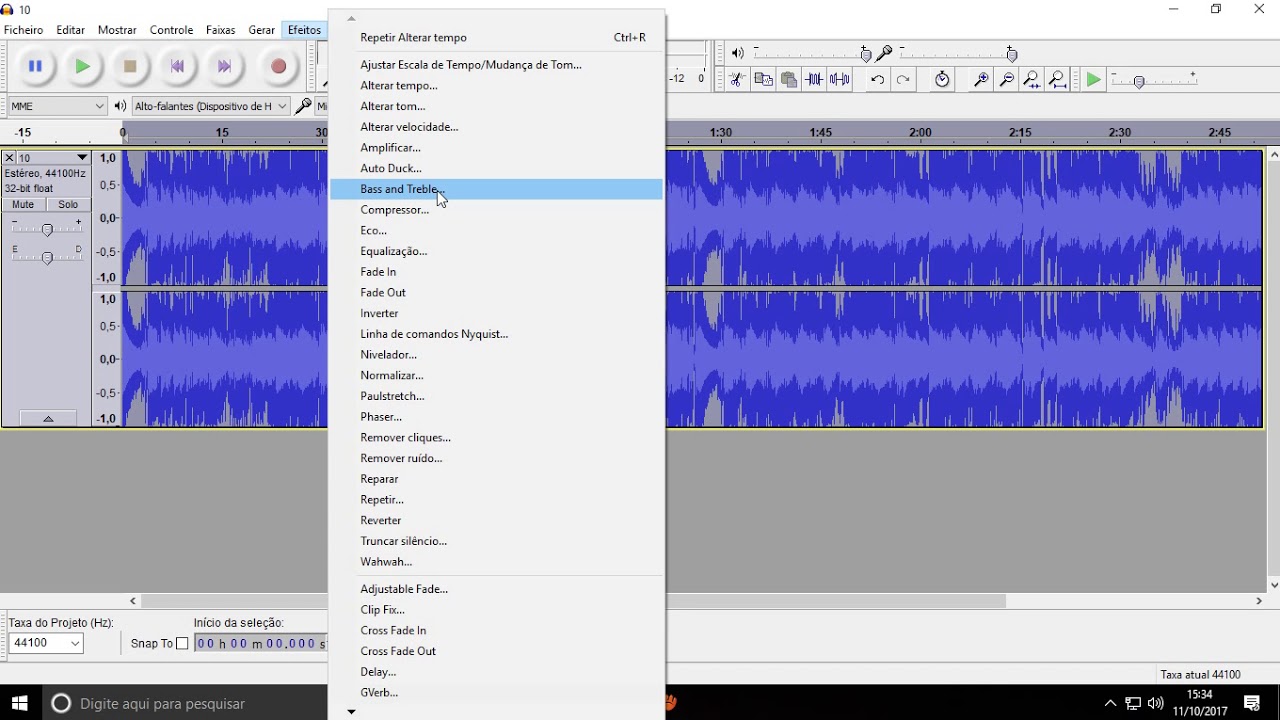
Task: Adjust the track gain slider
Action: pyautogui.click(x=47, y=230)
